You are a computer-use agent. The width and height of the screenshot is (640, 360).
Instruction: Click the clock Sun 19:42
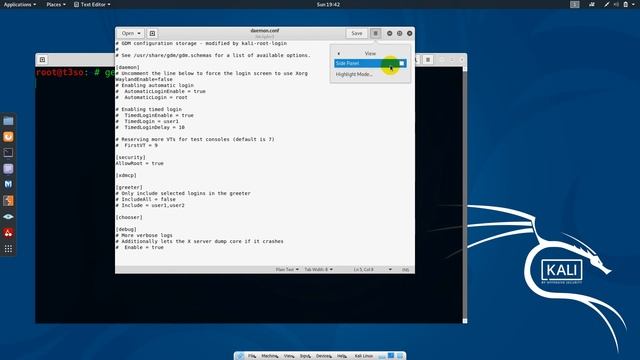tap(328, 4)
